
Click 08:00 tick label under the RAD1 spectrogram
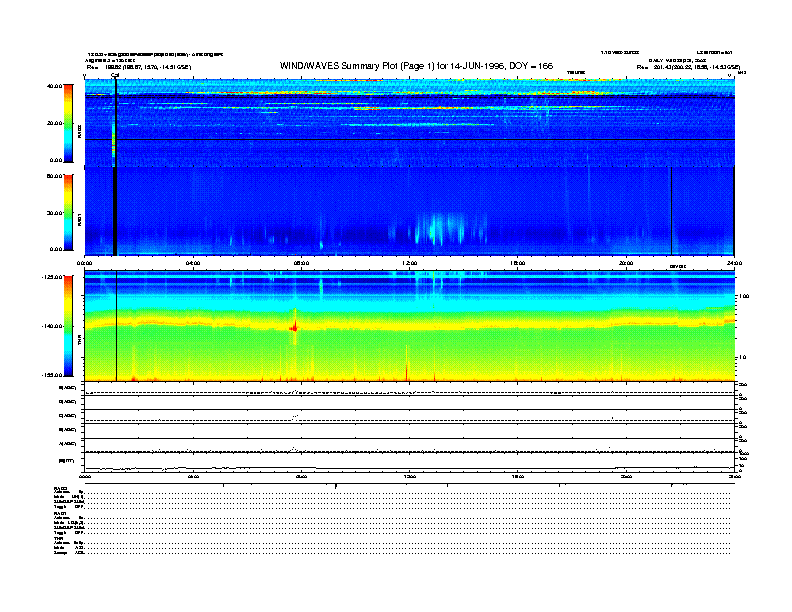[302, 263]
